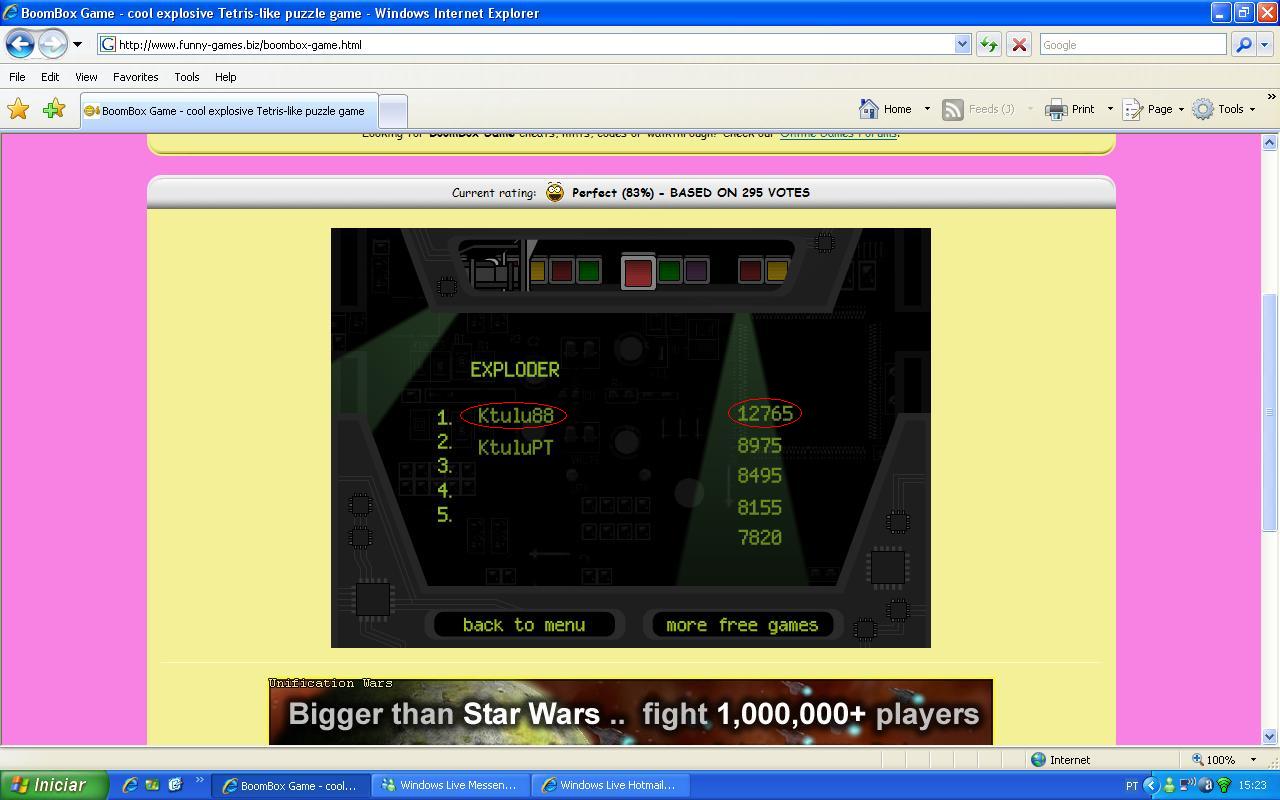Click the green wireless network tray icon
Viewport: 1280px width, 800px height.
click(x=1224, y=785)
